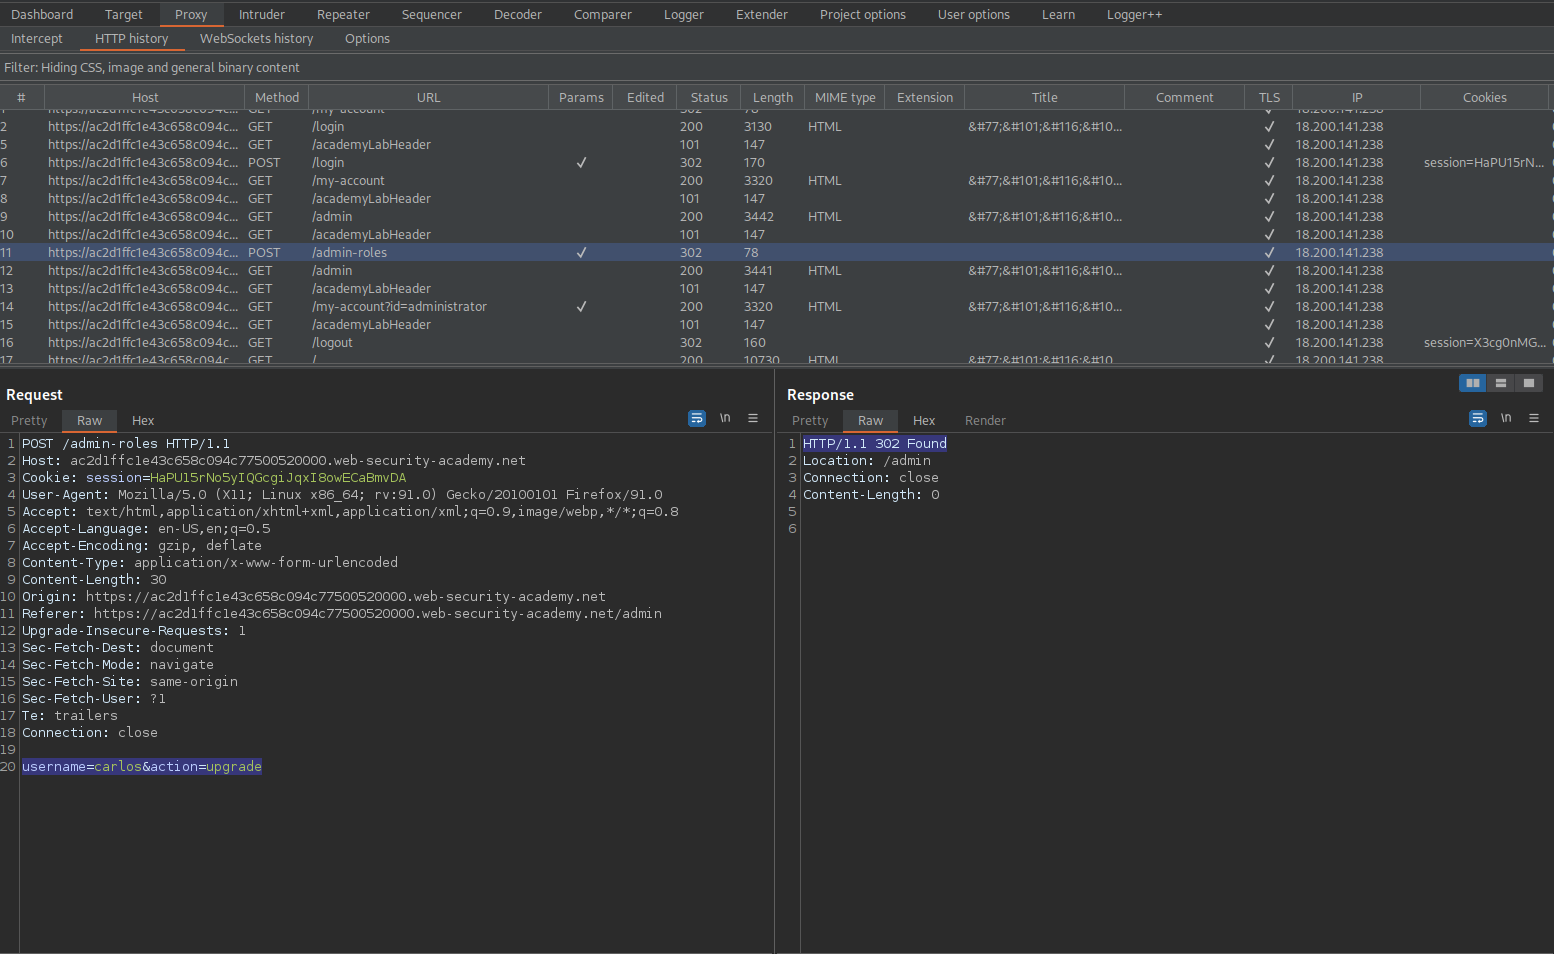Open the Repeater tab
Screen dimensions: 1554x954
pyautogui.click(x=343, y=14)
